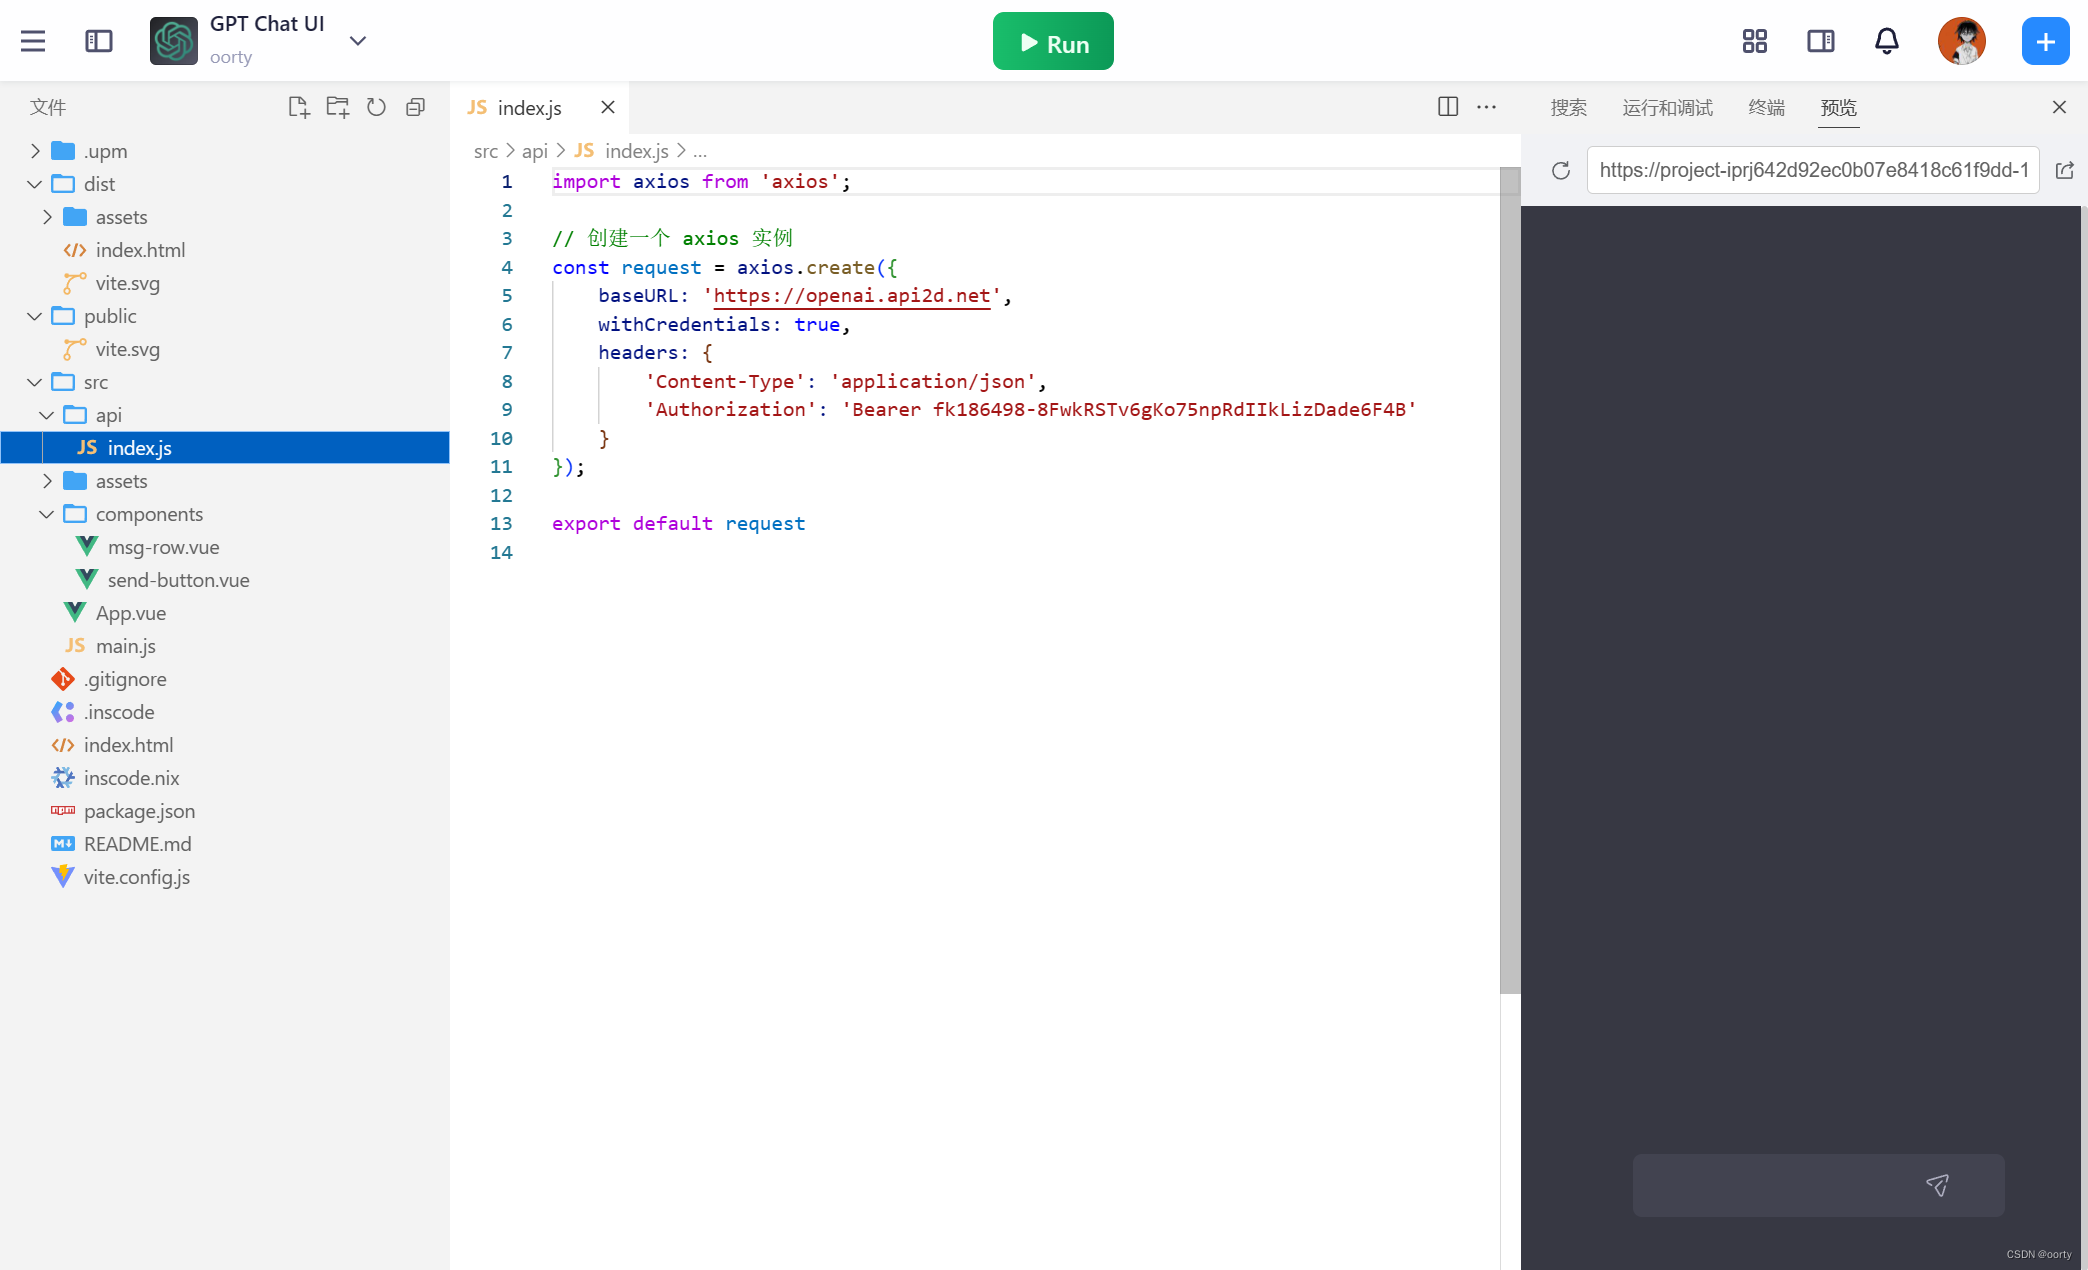2088x1270 pixels.
Task: Collapse all folders in explorer
Action: [416, 107]
